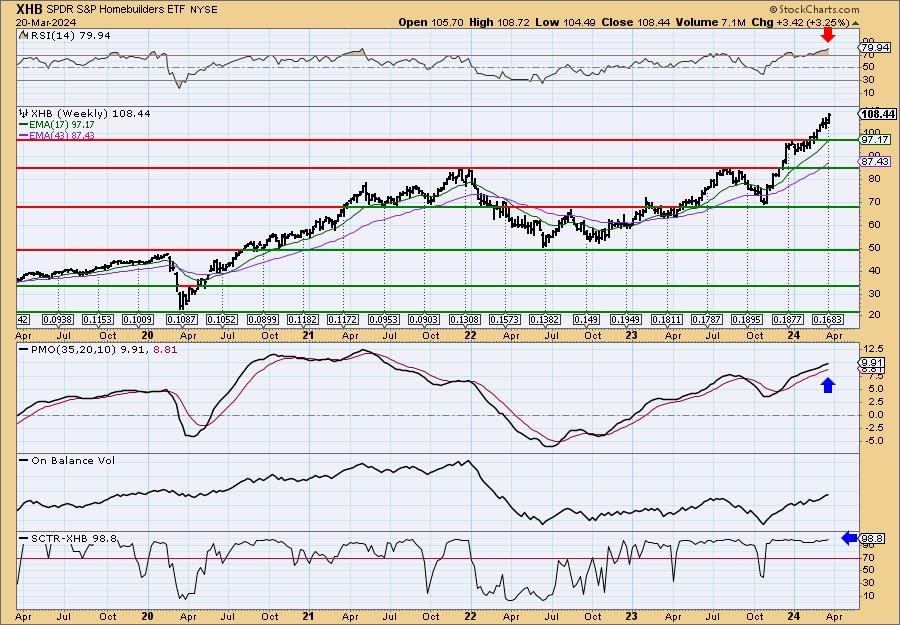This screenshot has width=900, height=625.
Task: Click the 98.8 SCTR axis value tag
Action: tap(873, 538)
